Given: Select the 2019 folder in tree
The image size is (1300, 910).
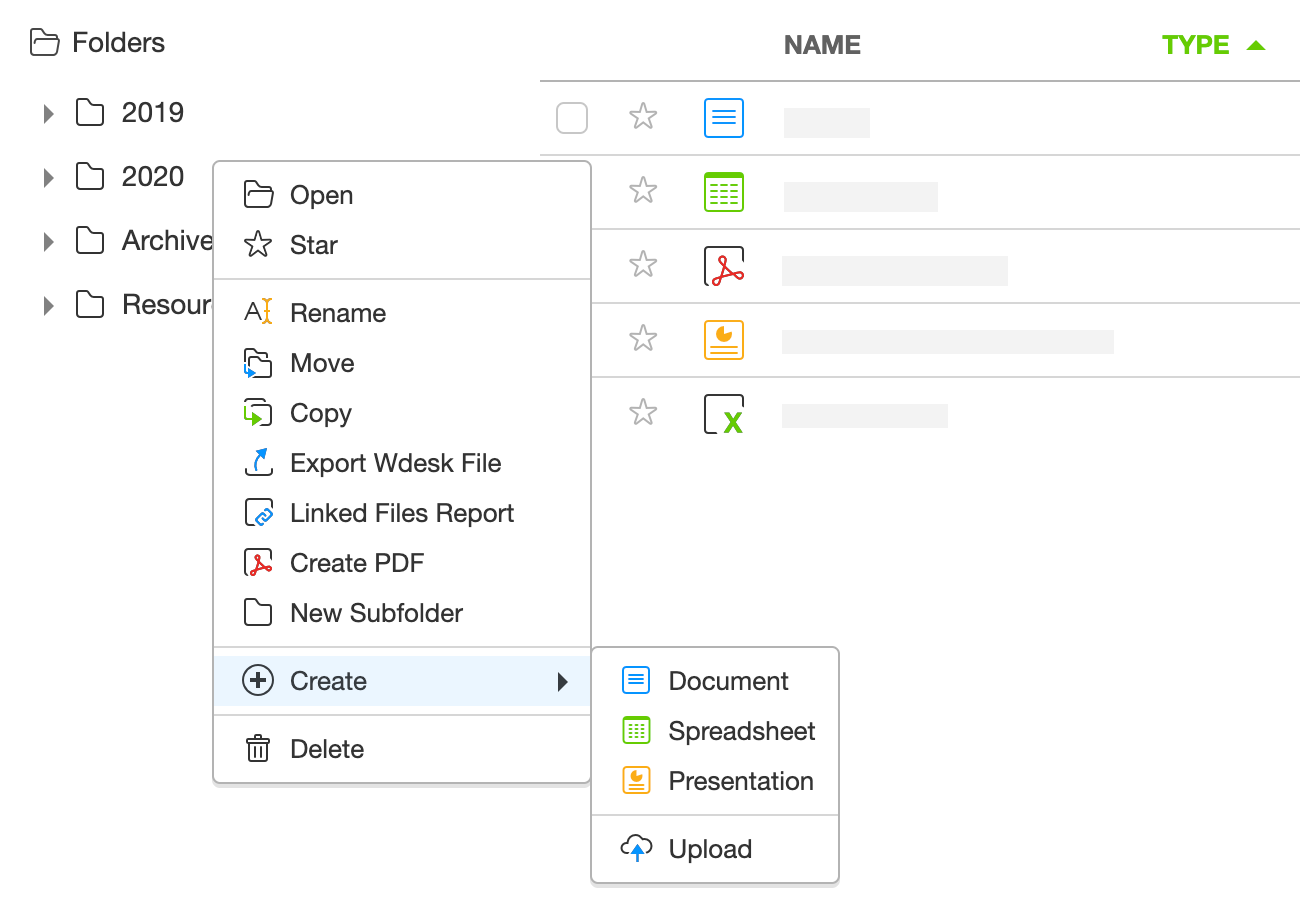Looking at the screenshot, I should tap(152, 113).
